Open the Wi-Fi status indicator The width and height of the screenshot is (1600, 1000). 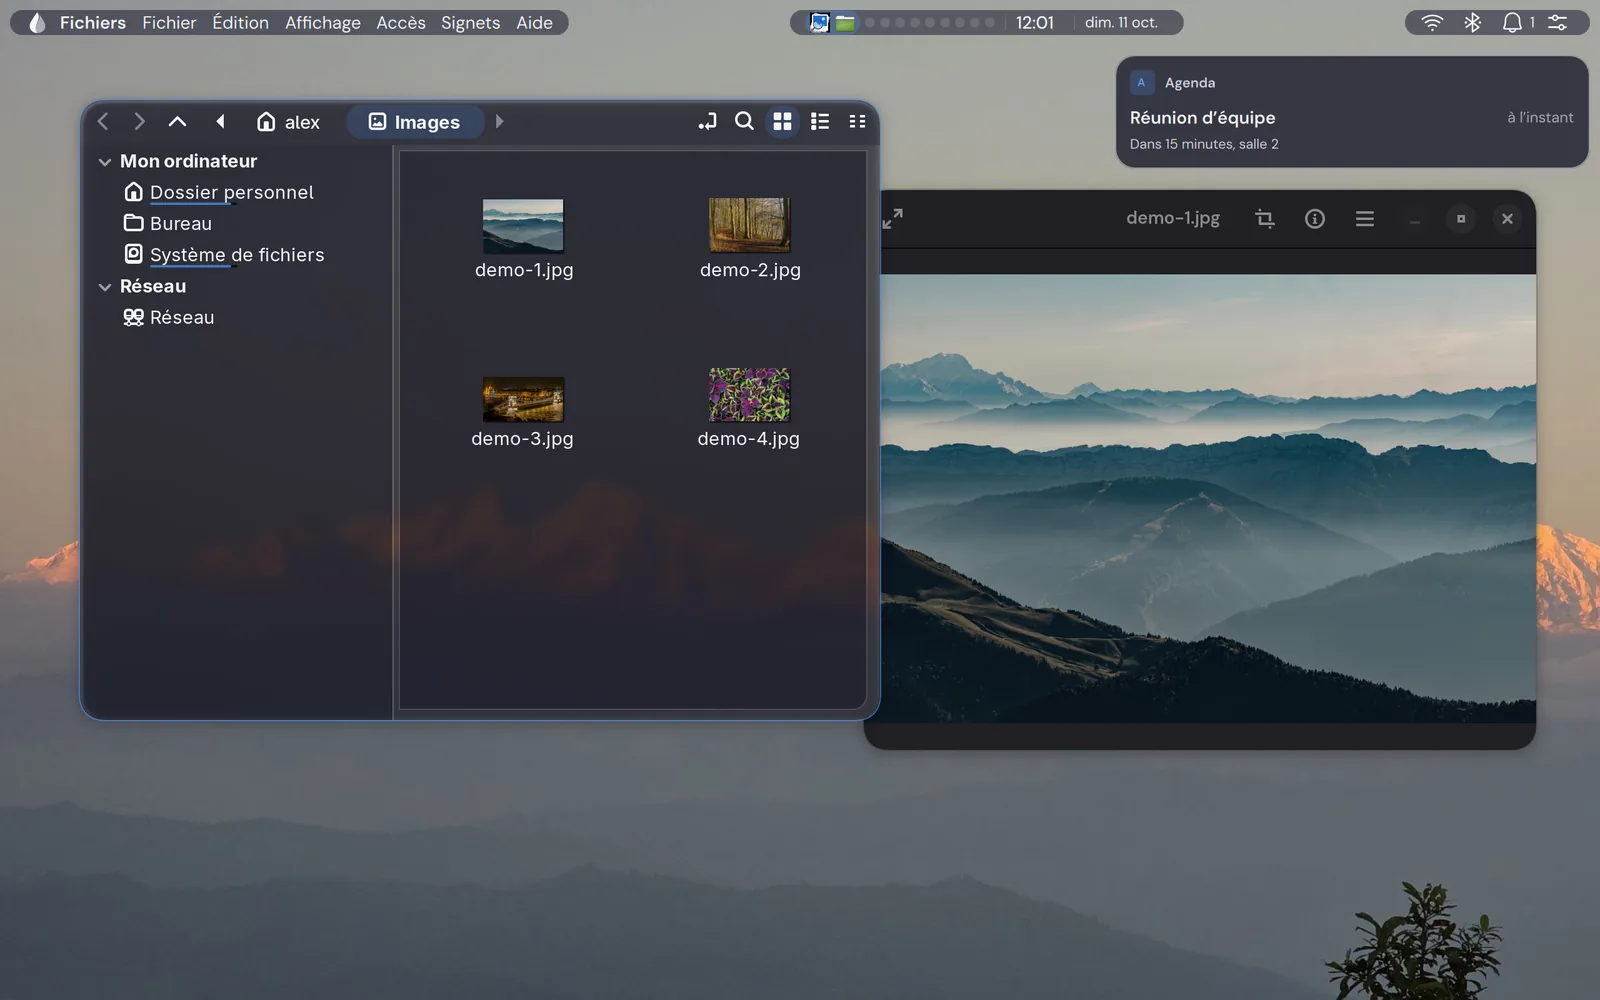tap(1432, 22)
